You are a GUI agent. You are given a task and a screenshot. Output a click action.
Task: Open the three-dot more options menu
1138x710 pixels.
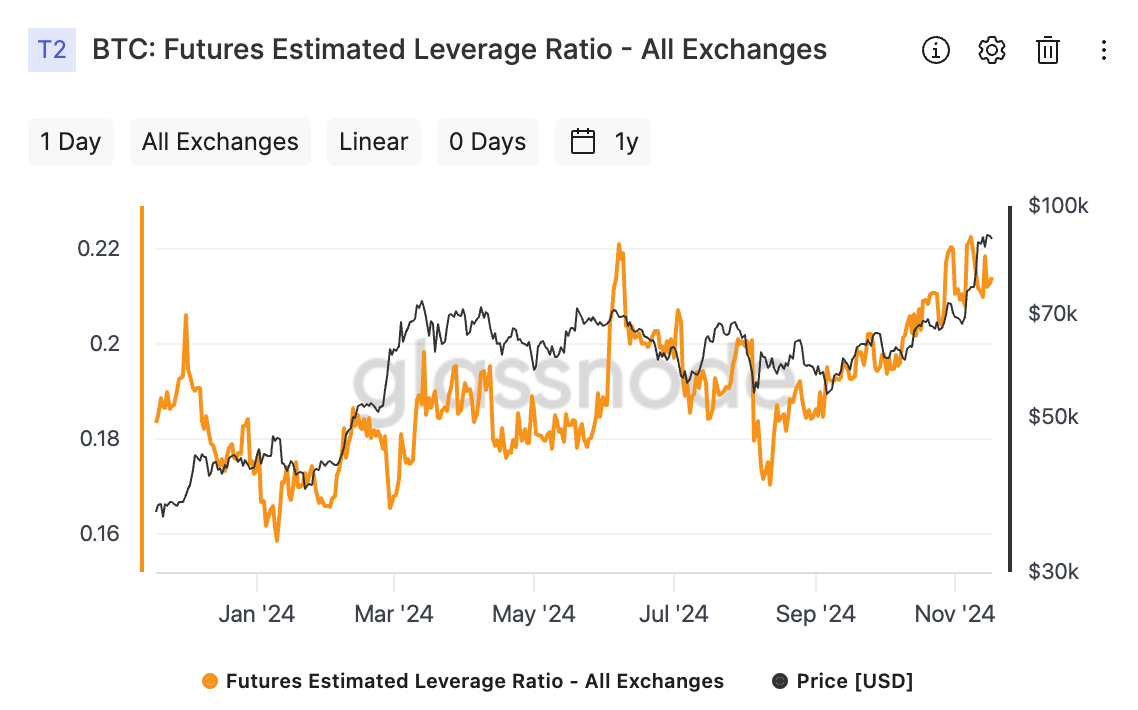coord(1103,50)
